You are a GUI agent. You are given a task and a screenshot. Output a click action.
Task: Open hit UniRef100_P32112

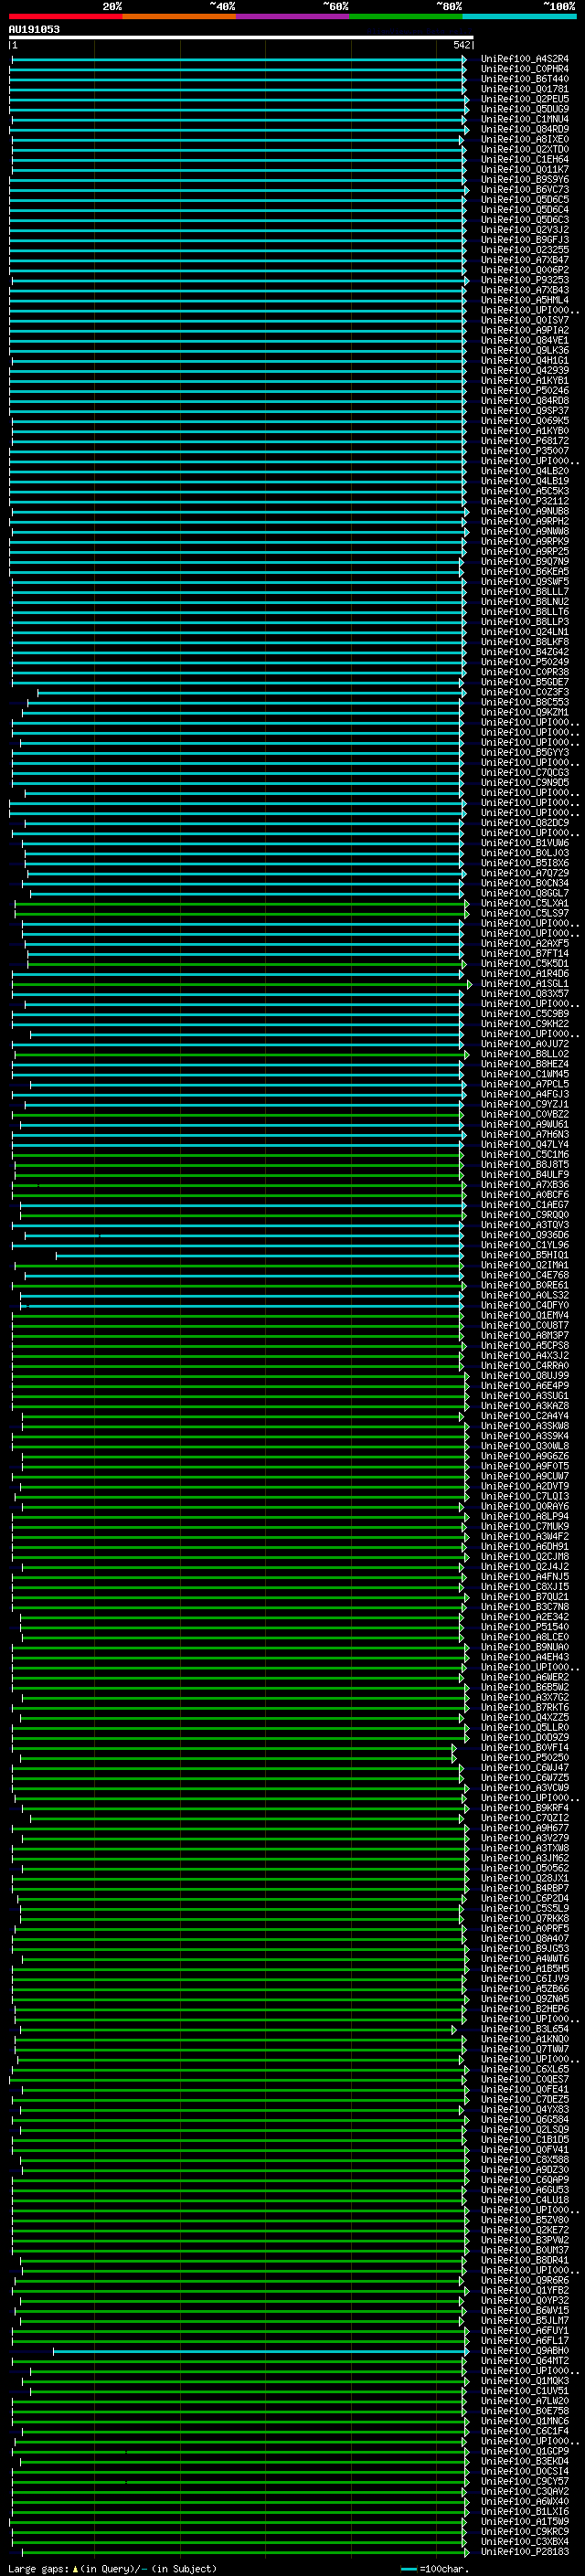click(524, 501)
